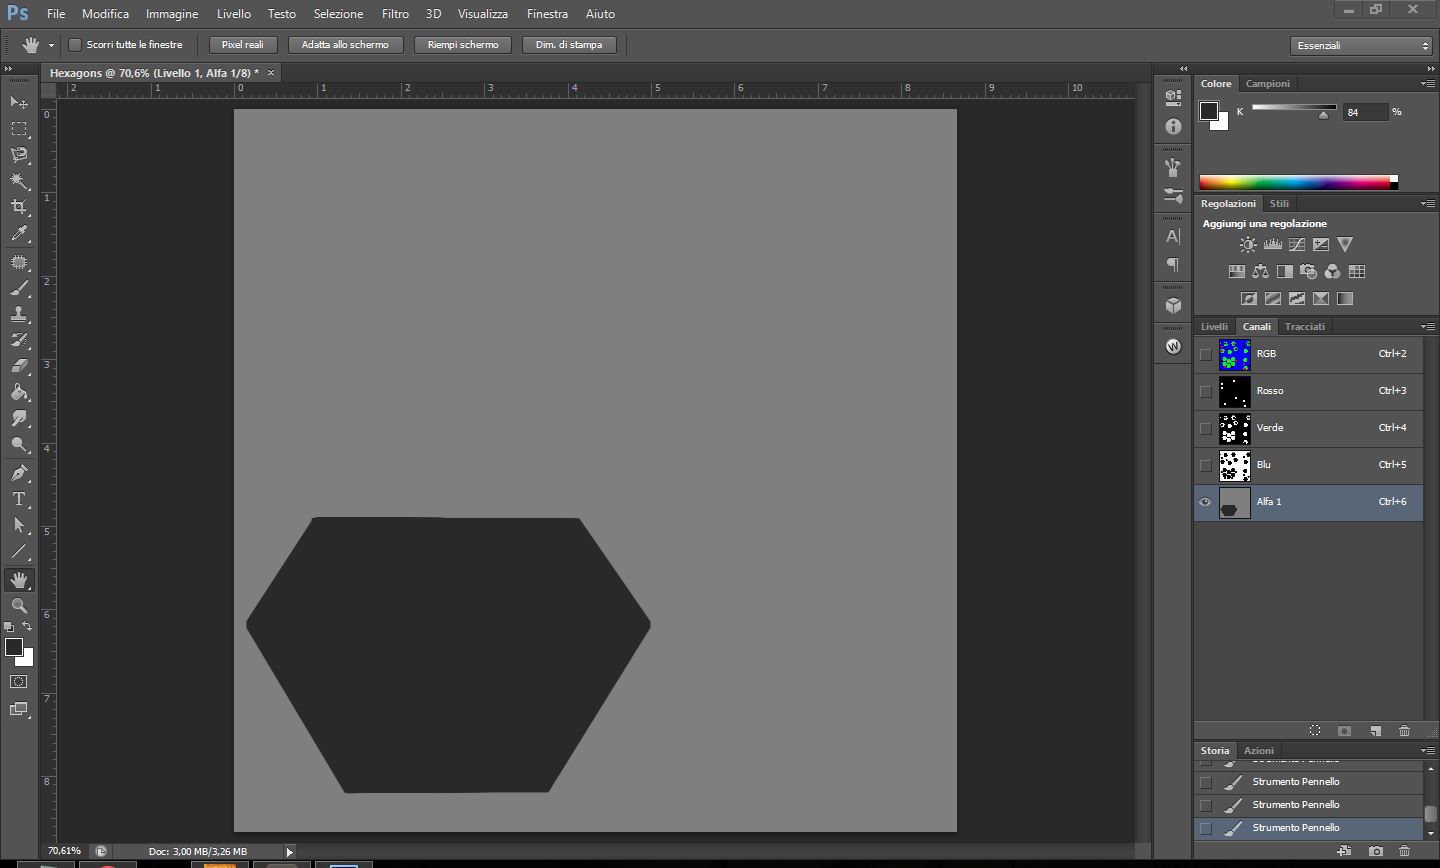This screenshot has width=1440, height=868.
Task: Switch to the Livelli tab
Action: coord(1214,327)
